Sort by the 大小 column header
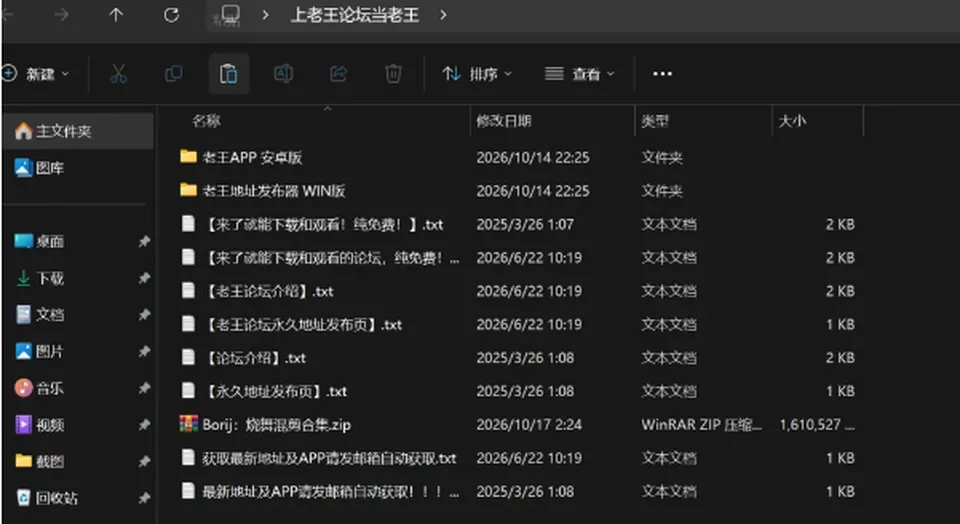This screenshot has height=524, width=960. click(792, 121)
